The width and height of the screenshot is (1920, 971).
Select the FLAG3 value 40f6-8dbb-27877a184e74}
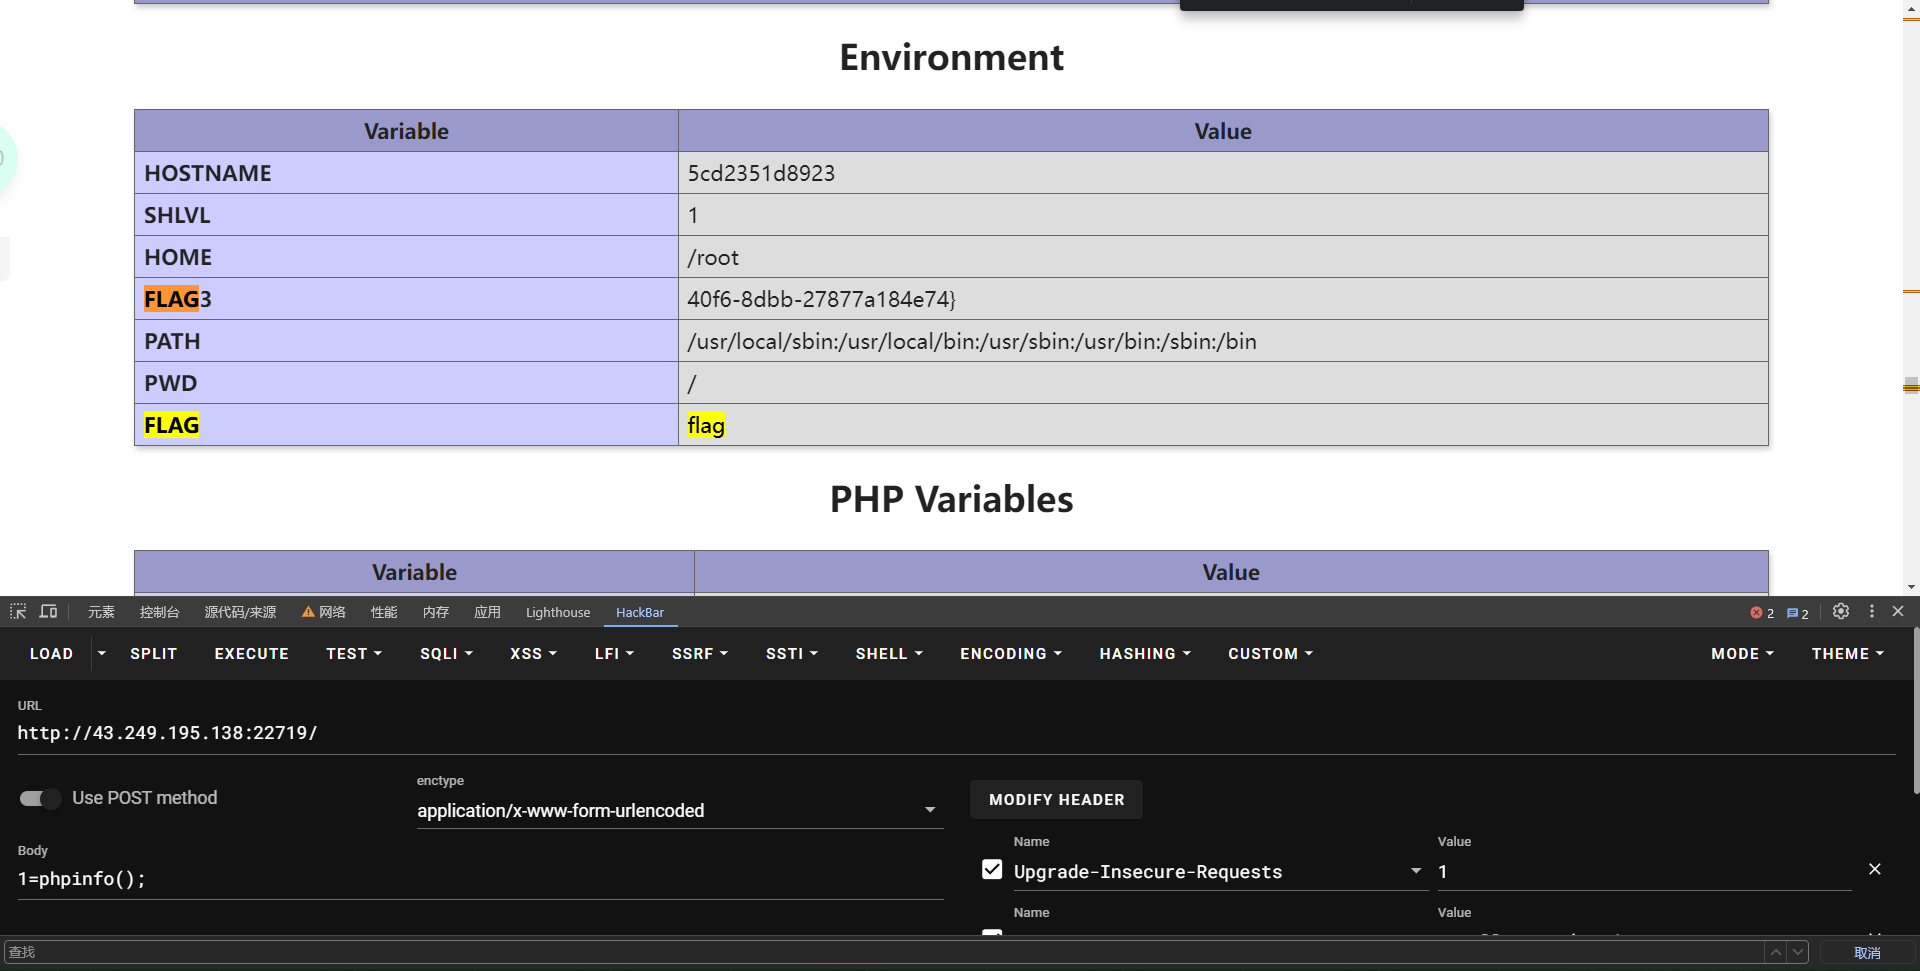click(x=821, y=299)
